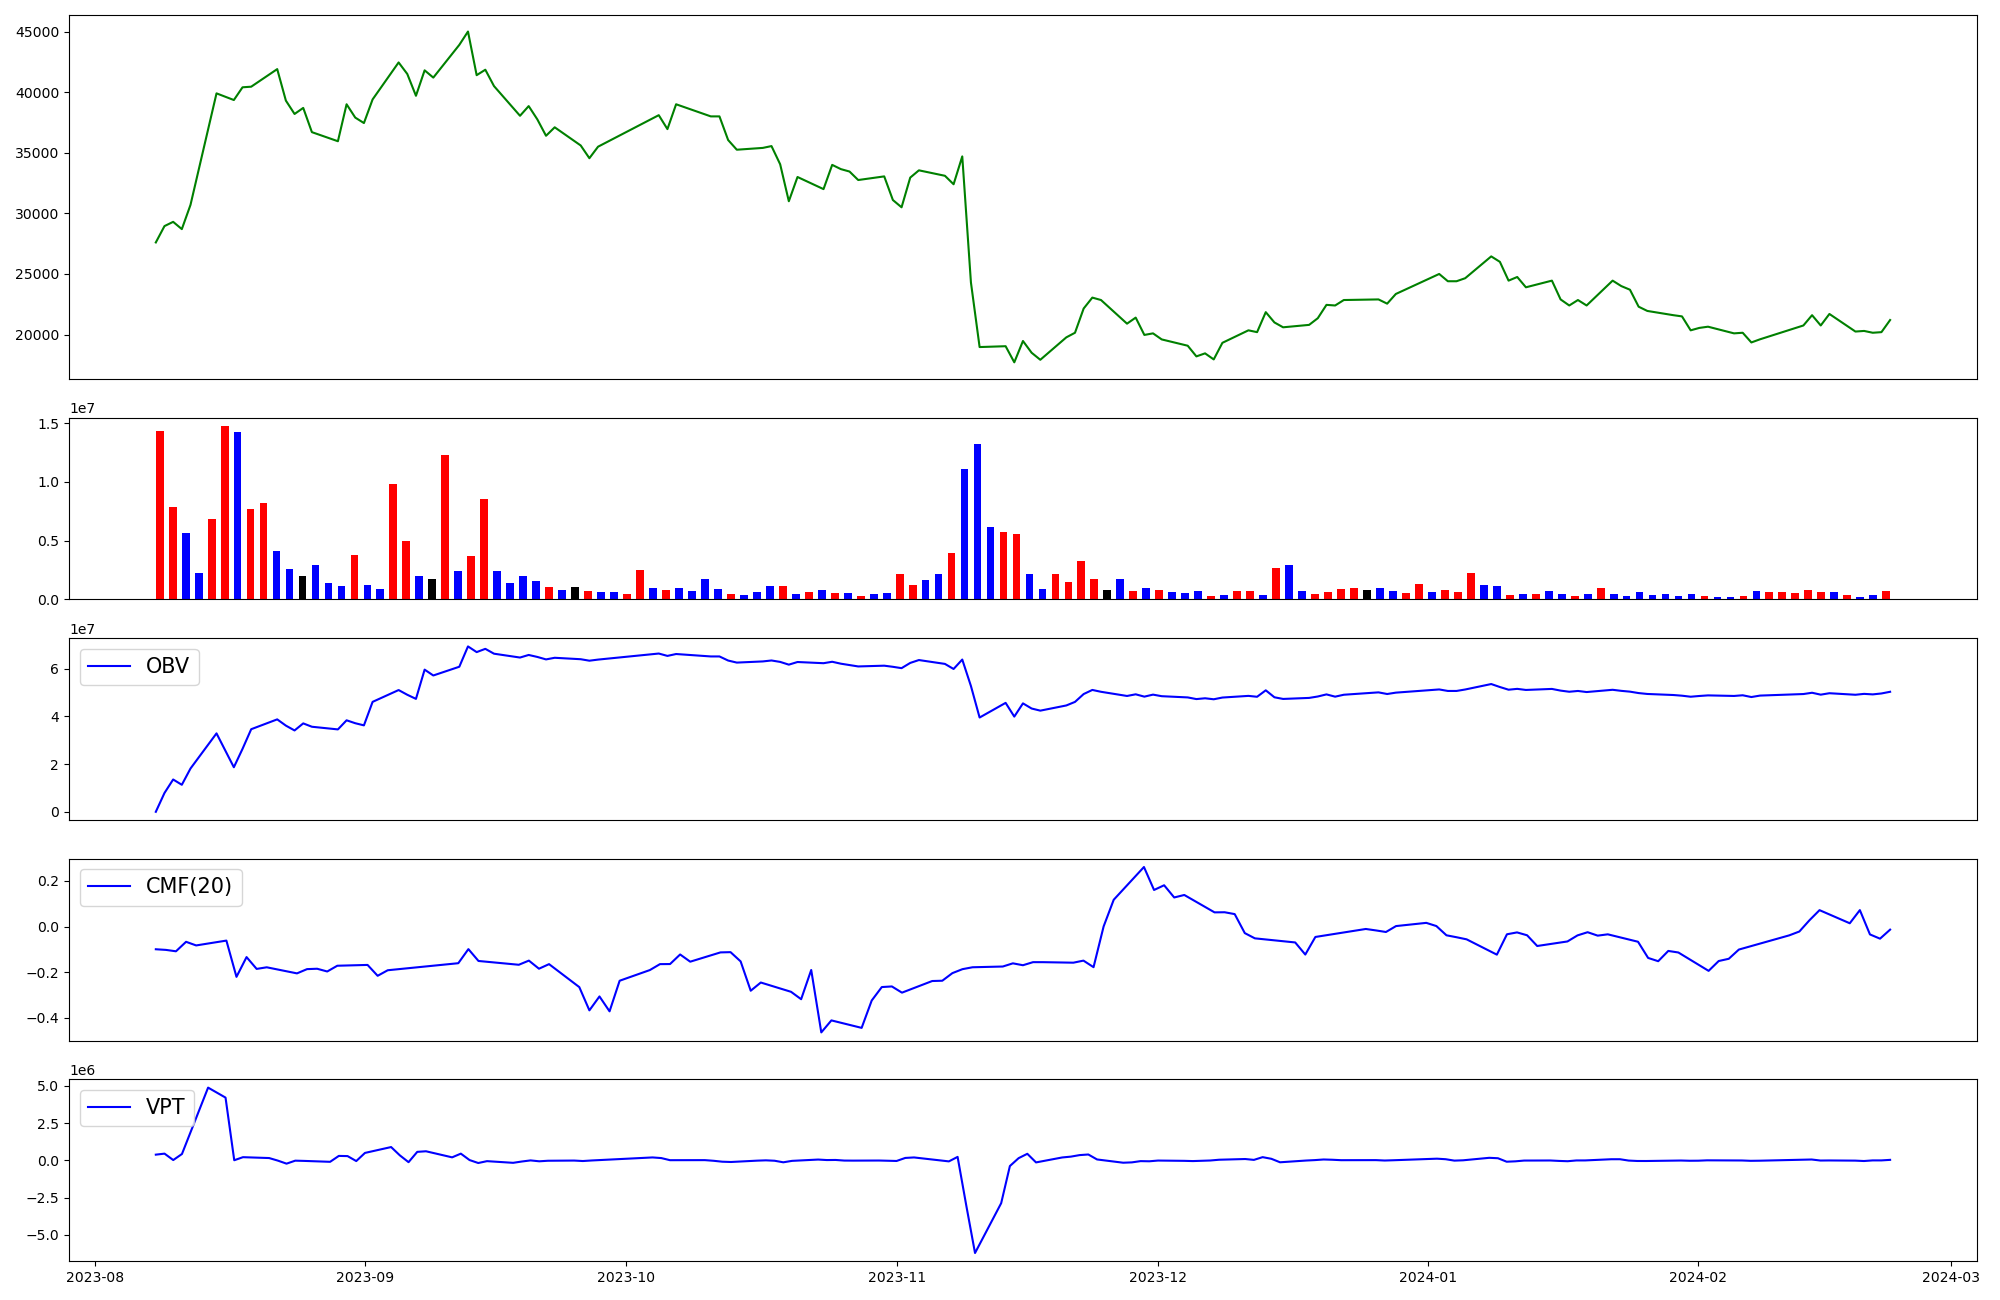Screen dimensions: 2000x1300
Task: Click the blue line sample in OBV legend
Action: 110,667
